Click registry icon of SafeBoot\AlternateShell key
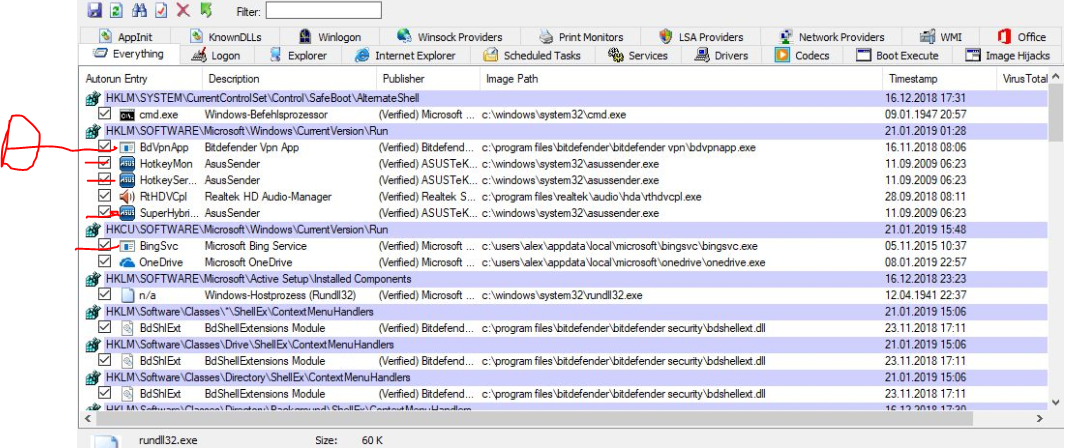 pos(94,98)
